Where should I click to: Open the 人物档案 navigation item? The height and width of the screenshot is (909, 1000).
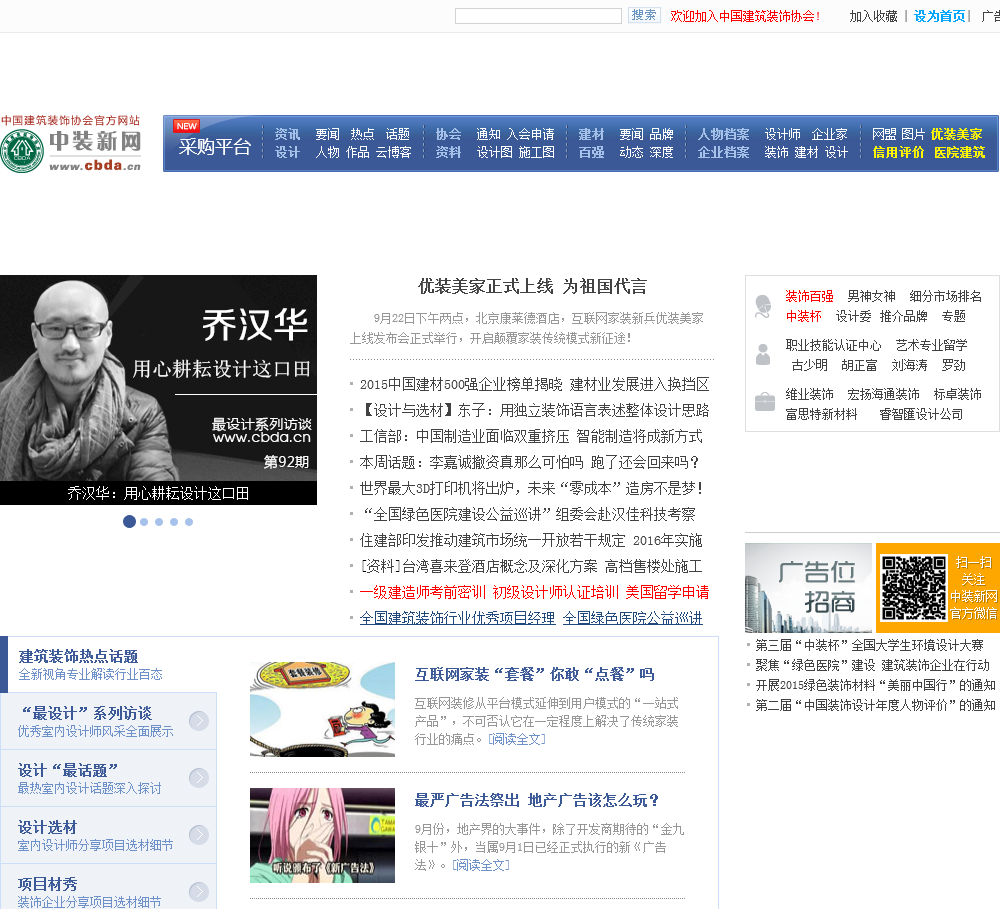pyautogui.click(x=723, y=135)
